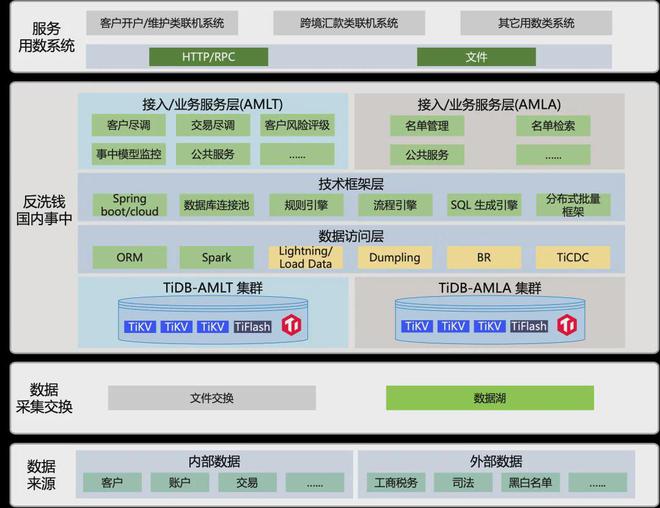Select the 事中模型监控 module

(129, 154)
